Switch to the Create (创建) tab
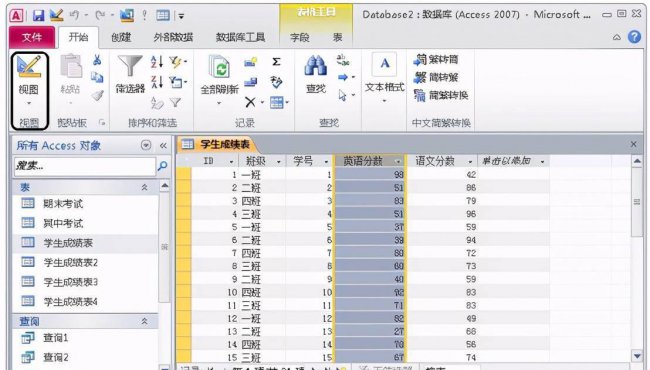The height and width of the screenshot is (370, 650). pos(121,38)
